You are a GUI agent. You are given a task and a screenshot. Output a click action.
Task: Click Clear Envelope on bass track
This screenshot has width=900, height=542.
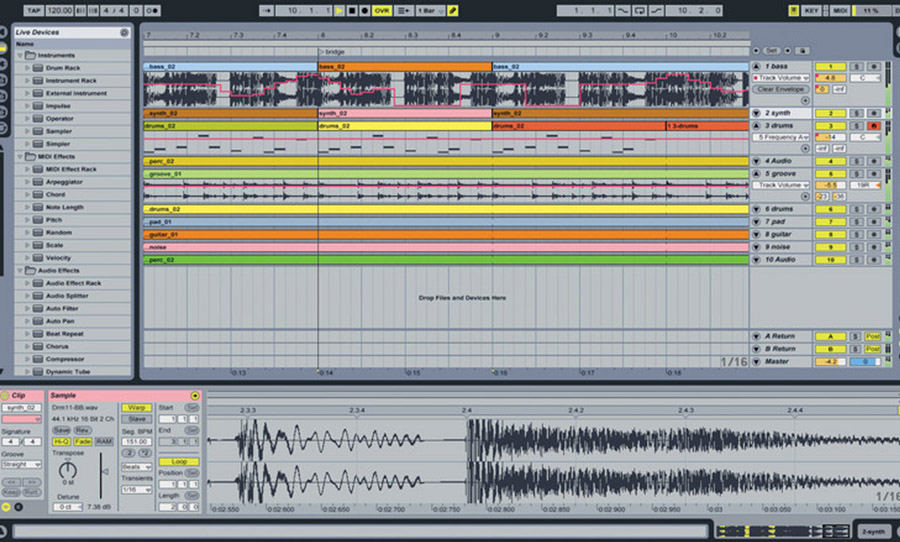coord(781,89)
